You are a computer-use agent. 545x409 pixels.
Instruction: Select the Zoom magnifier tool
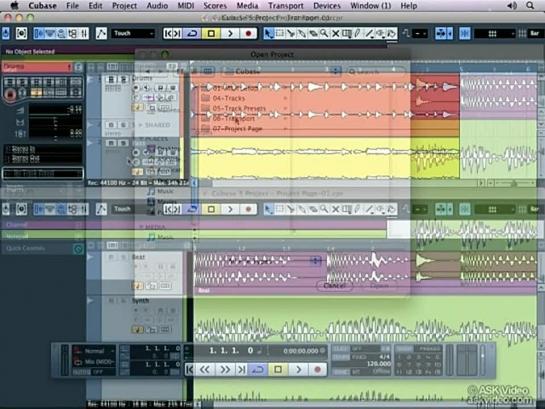(x=324, y=33)
